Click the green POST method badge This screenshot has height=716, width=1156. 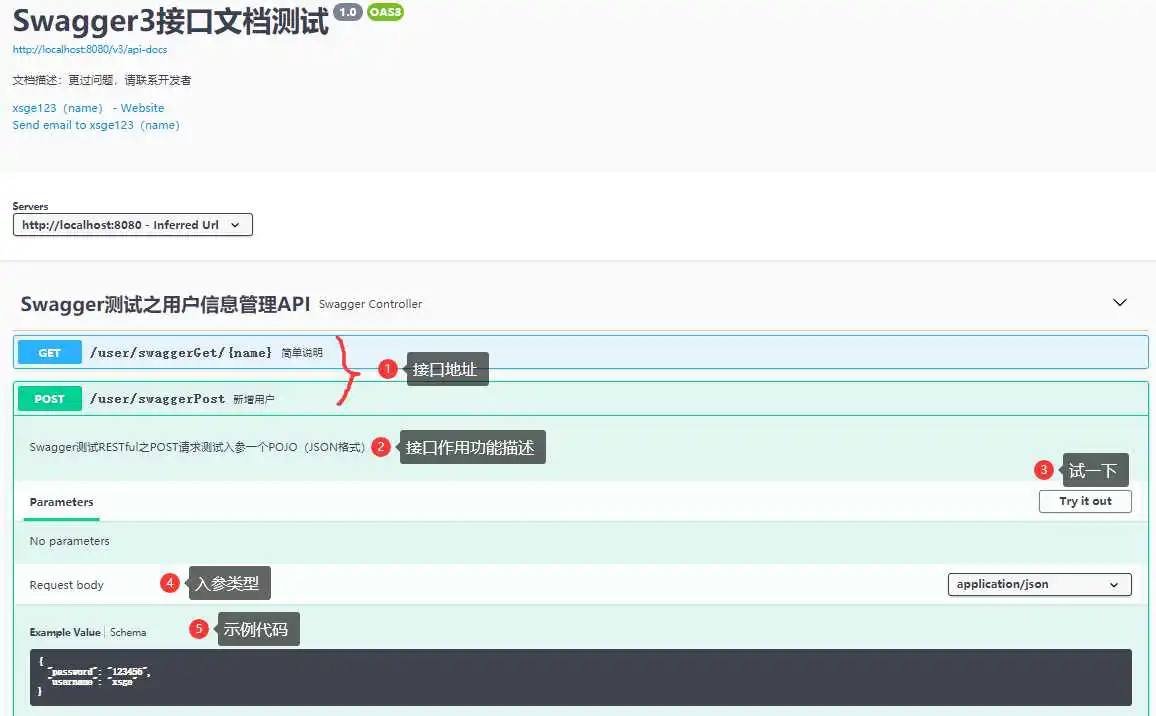(49, 399)
